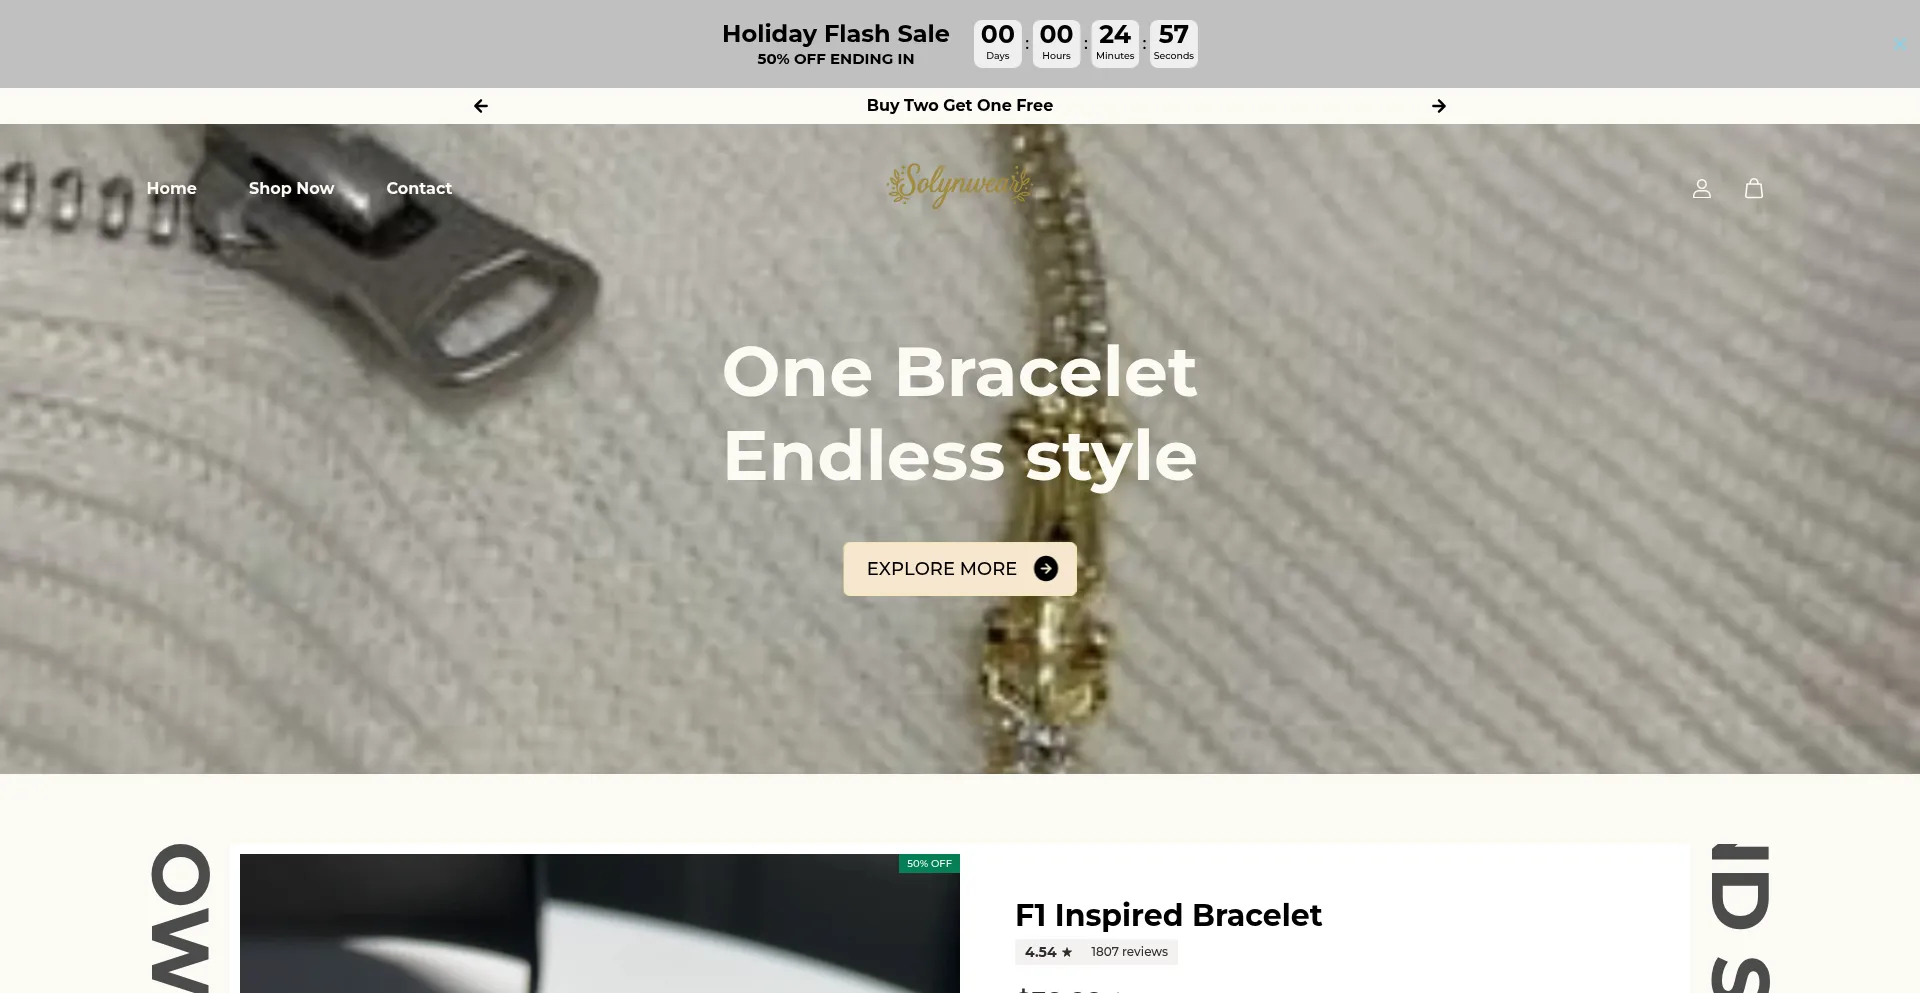
Task: Open the Contact menu item
Action: coord(419,188)
